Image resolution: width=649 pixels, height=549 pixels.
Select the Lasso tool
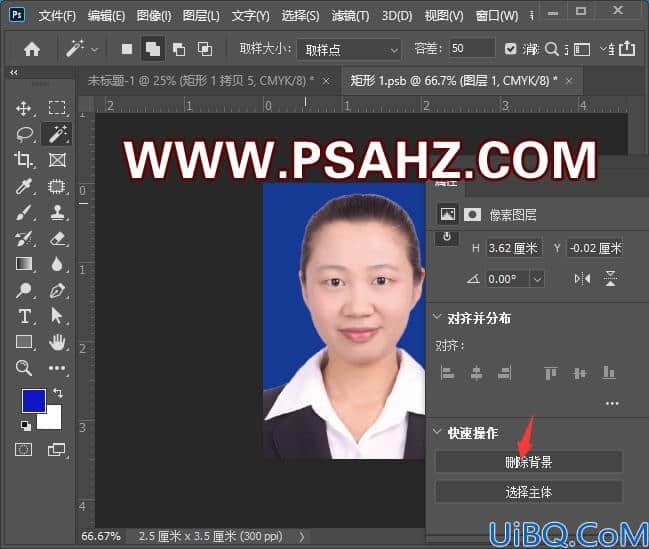point(24,134)
